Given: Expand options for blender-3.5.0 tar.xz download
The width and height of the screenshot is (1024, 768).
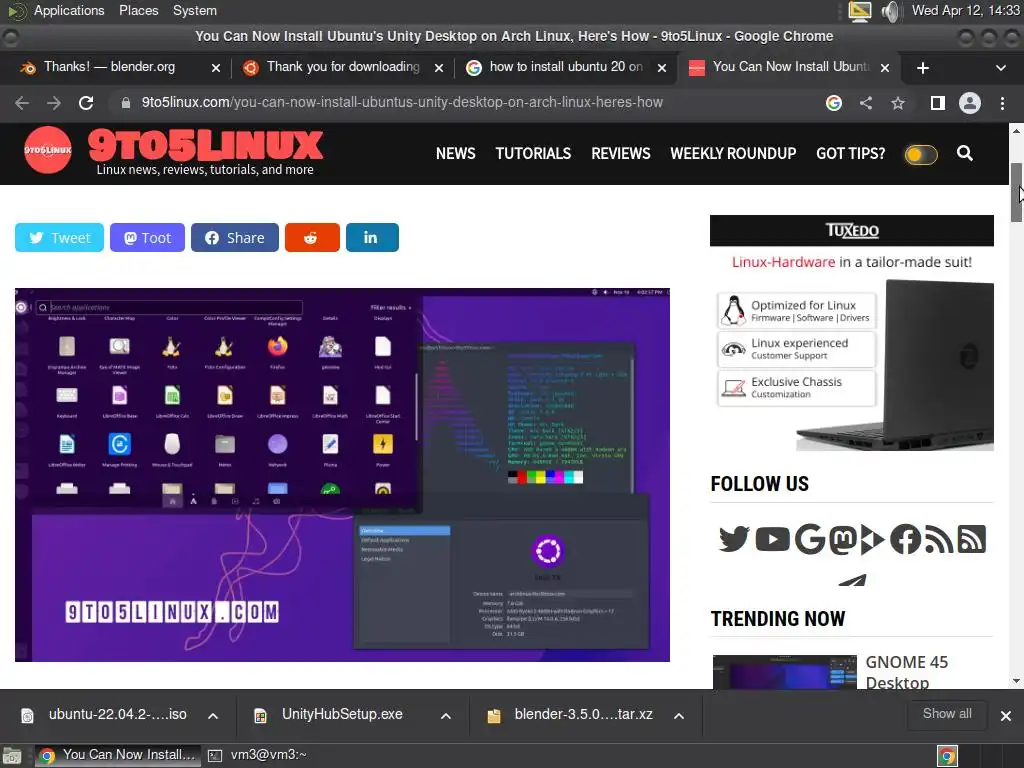Looking at the screenshot, I should pos(679,716).
